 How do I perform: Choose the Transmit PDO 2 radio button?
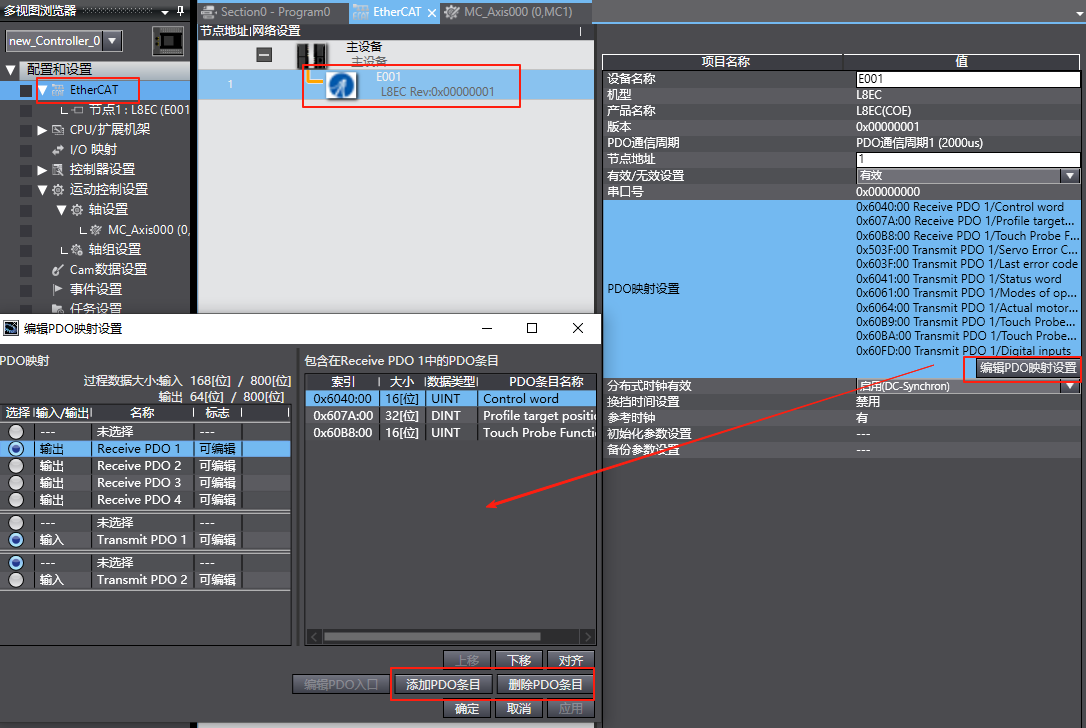[x=16, y=579]
